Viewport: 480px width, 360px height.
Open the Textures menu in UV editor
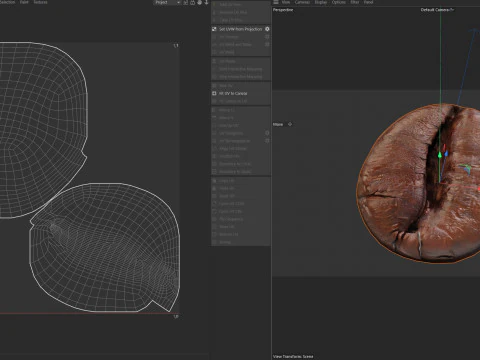point(40,2)
